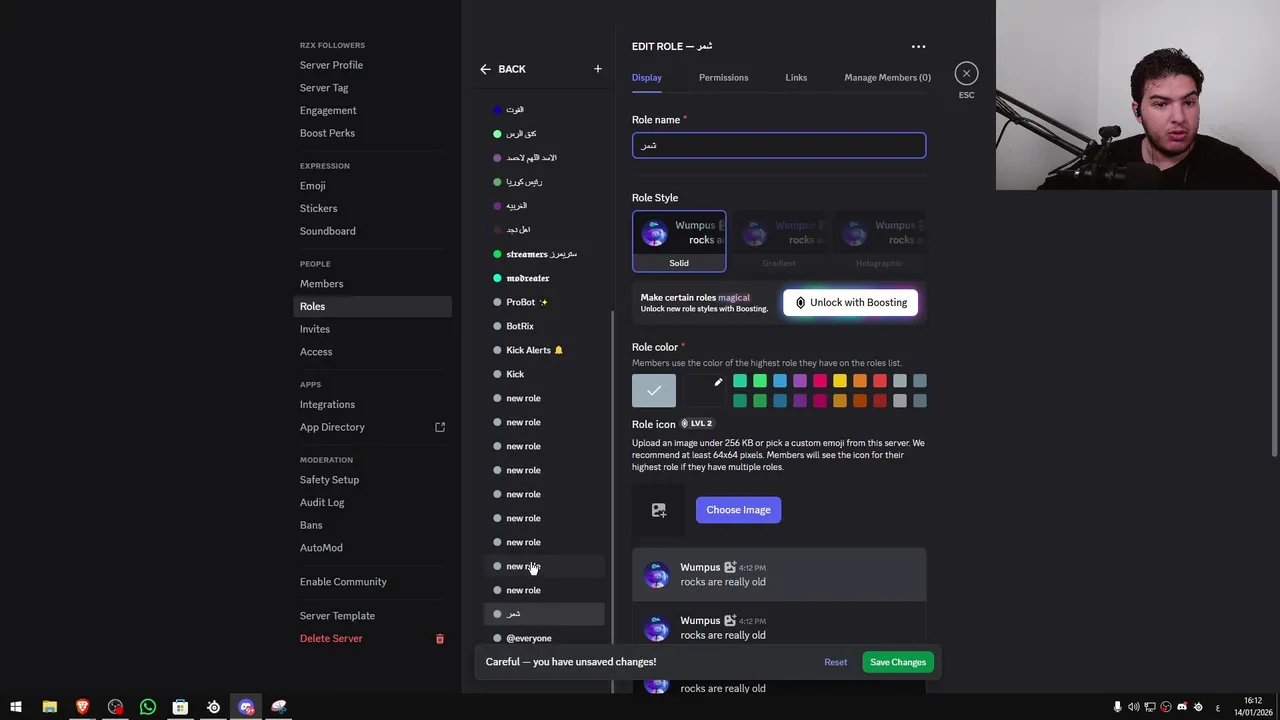Image resolution: width=1280 pixels, height=720 pixels.
Task: Click the custom color pencil picker
Action: click(718, 382)
